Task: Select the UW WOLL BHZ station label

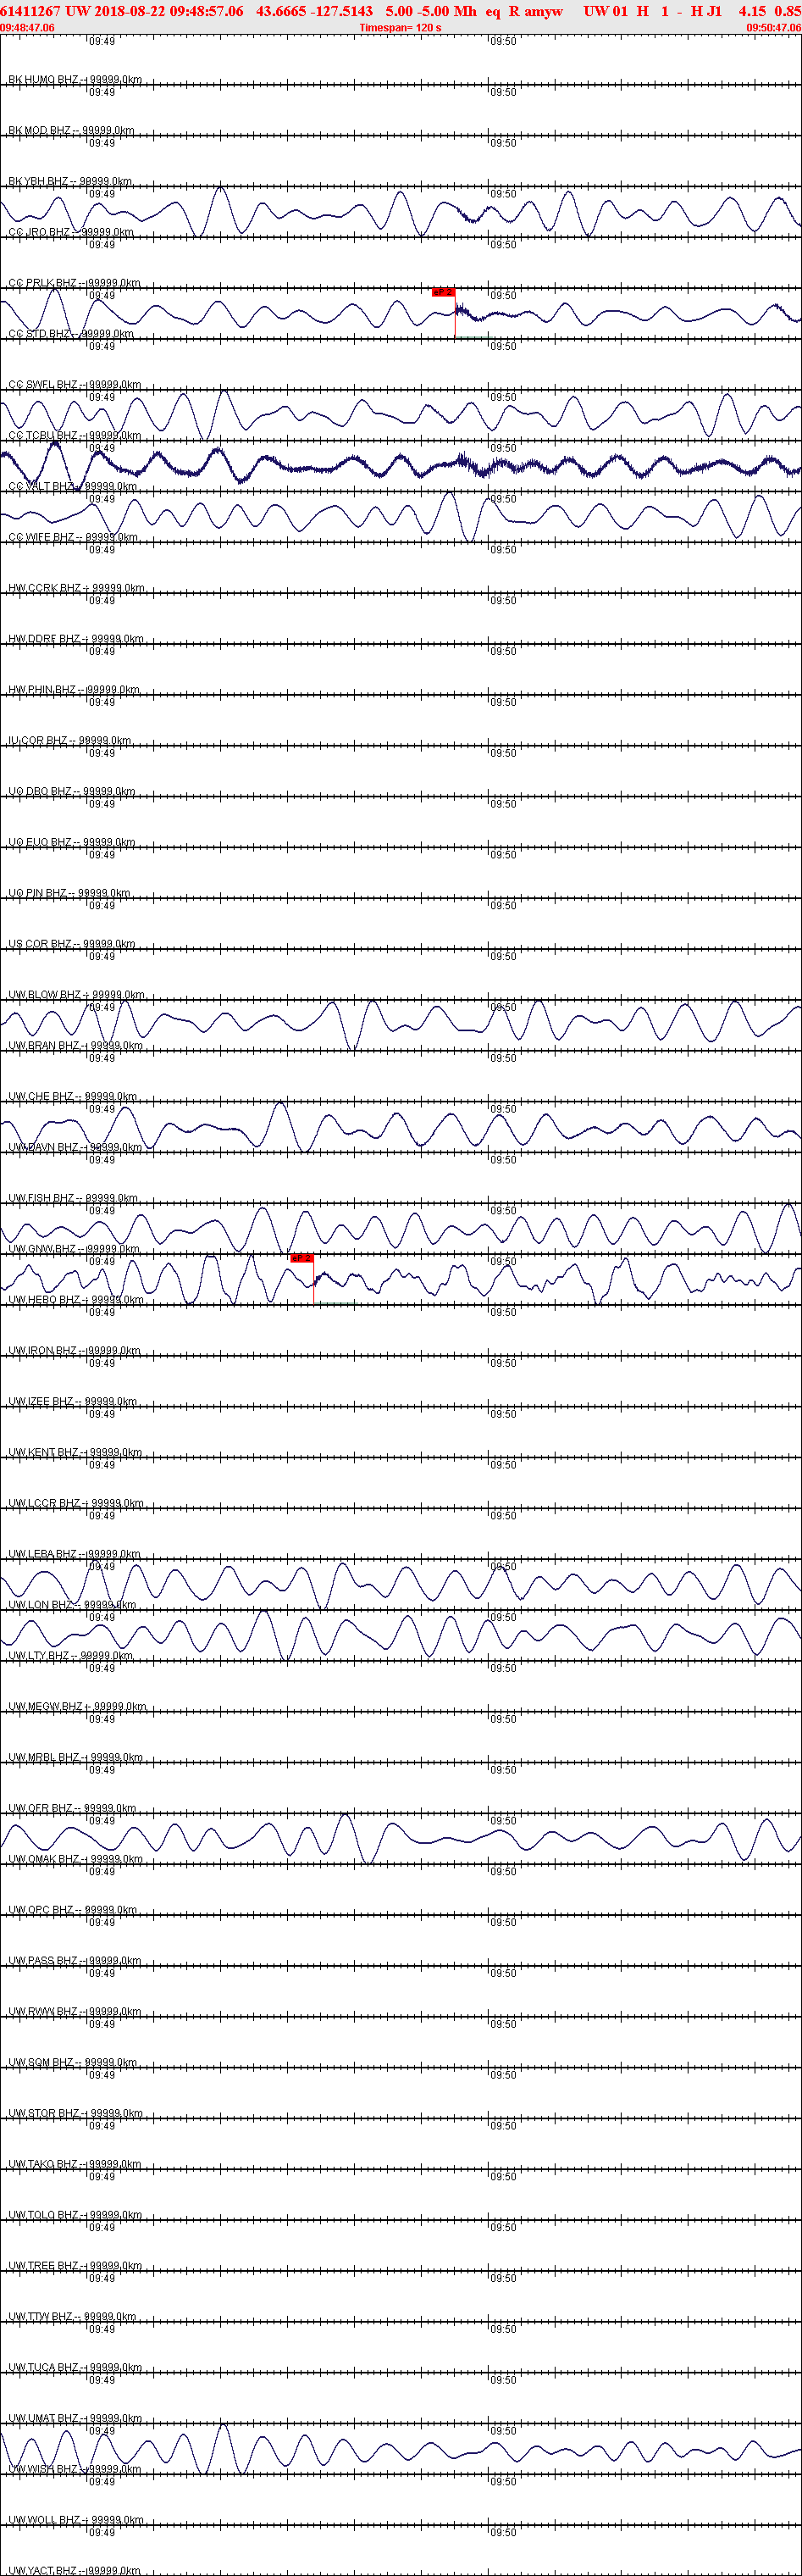Action: coord(76,2521)
